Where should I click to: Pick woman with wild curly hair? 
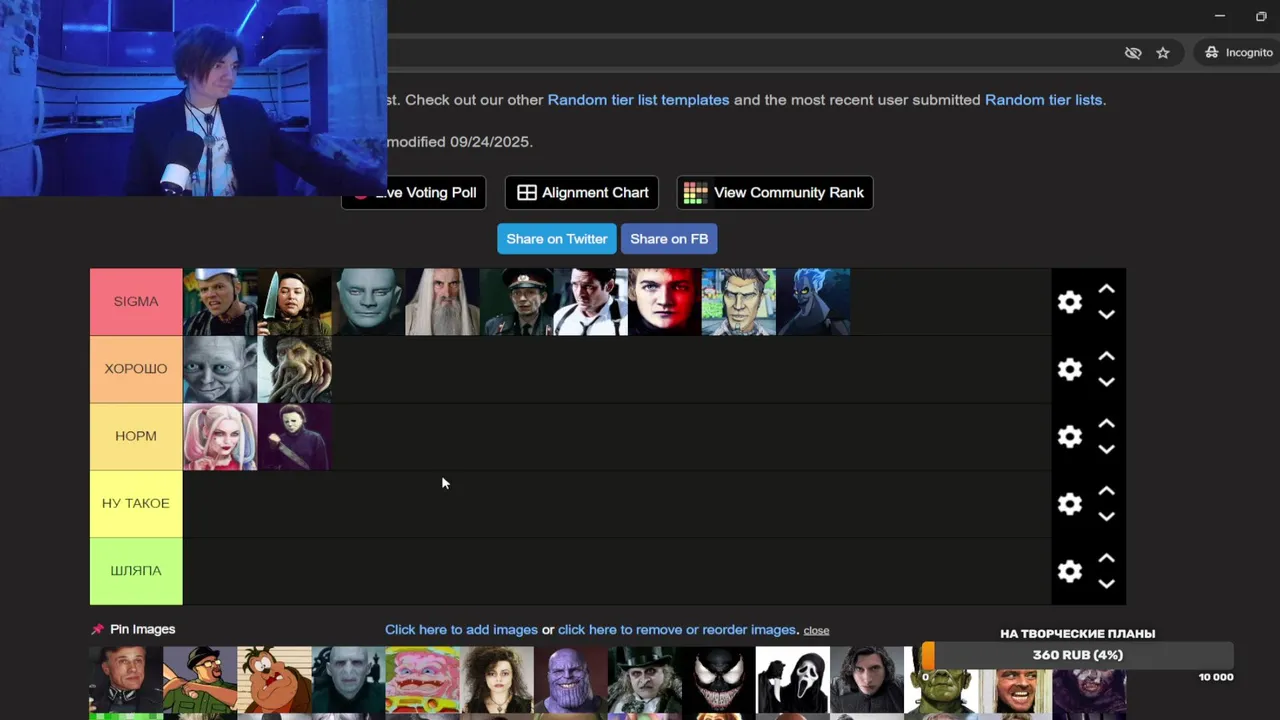coord(496,679)
